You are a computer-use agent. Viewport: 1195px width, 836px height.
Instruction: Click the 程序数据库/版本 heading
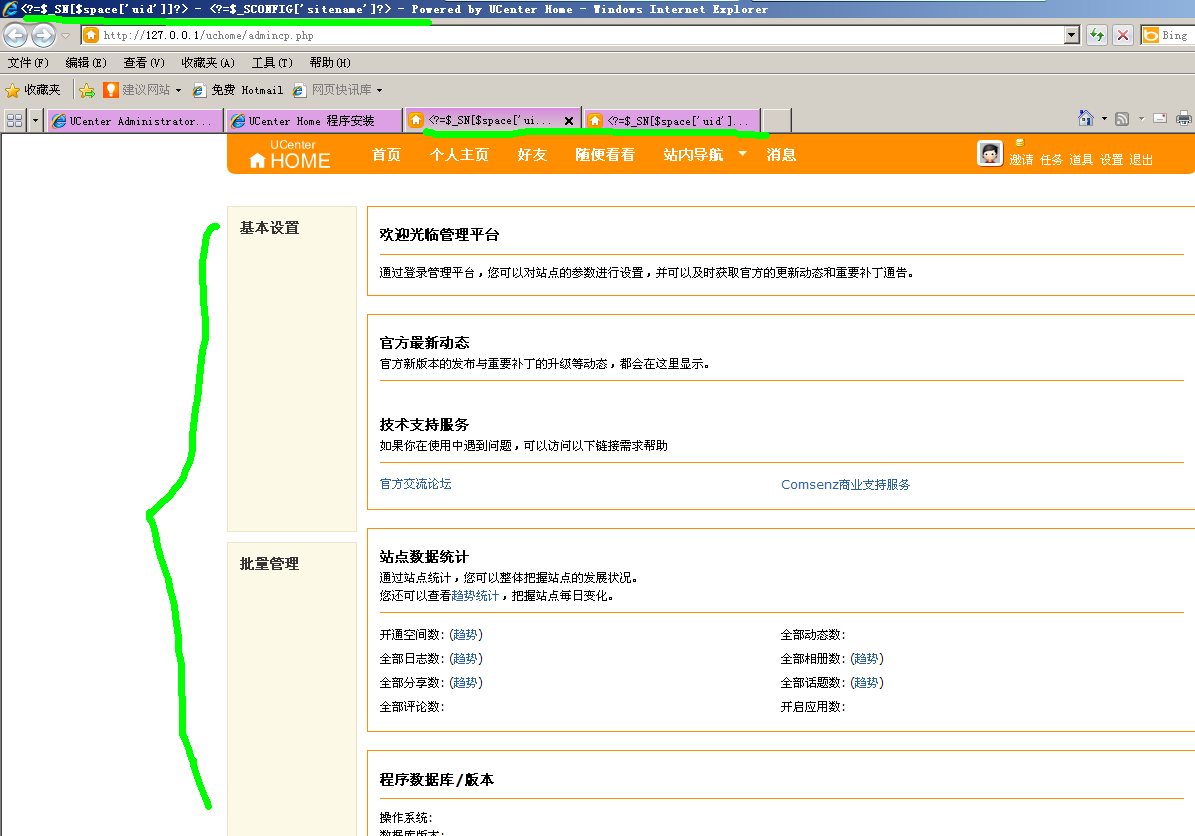coord(437,780)
